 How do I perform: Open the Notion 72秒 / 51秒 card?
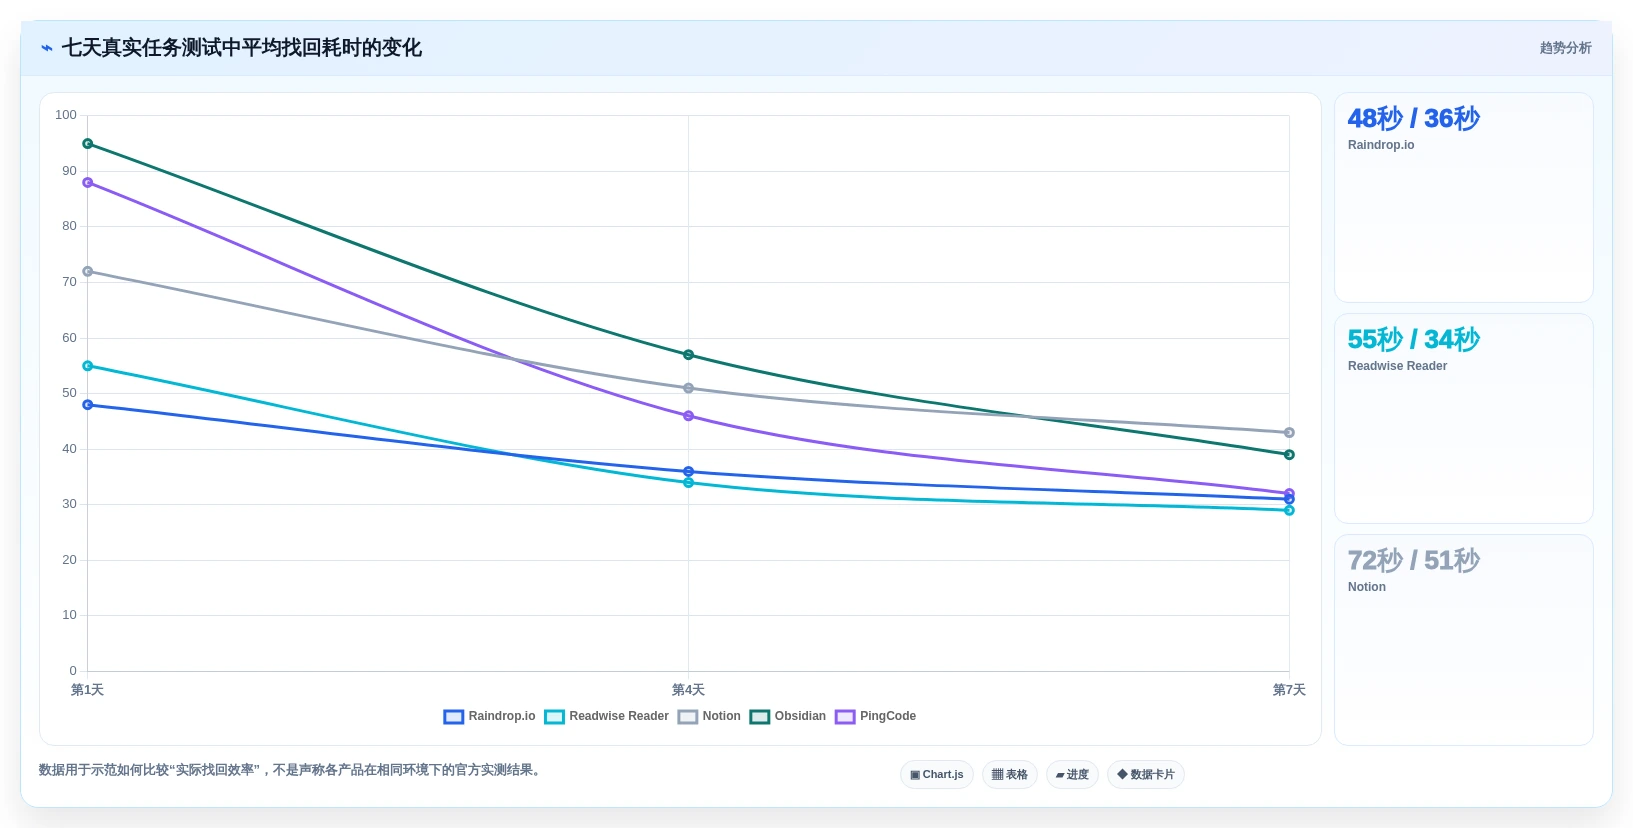click(x=1463, y=640)
